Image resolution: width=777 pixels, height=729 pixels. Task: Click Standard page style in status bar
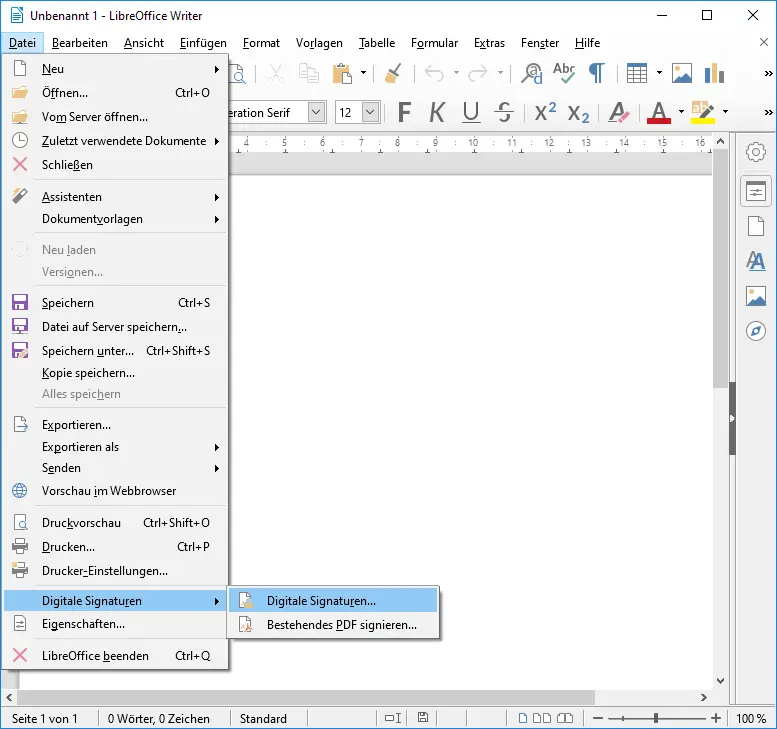coord(263,719)
